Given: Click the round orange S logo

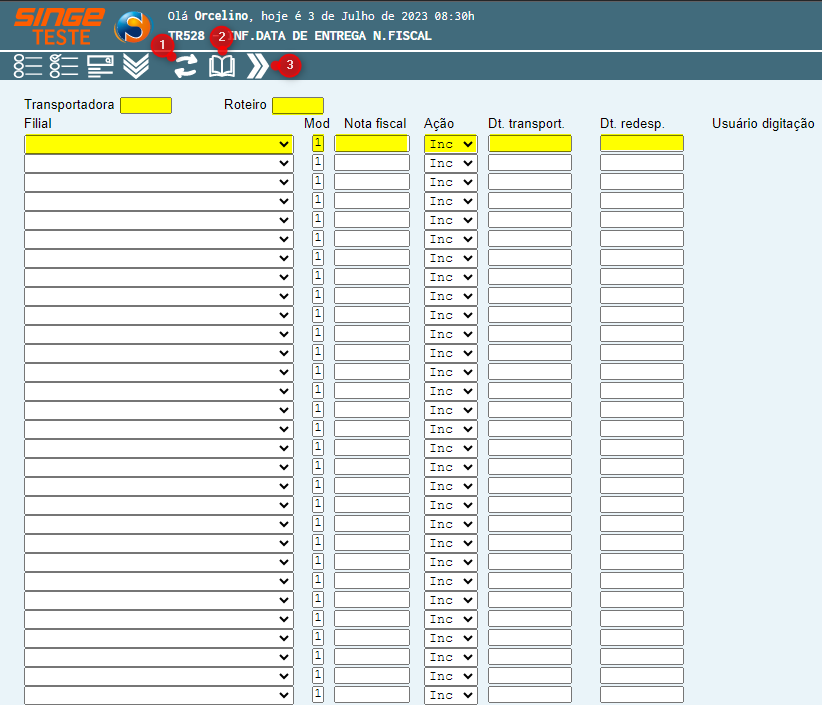Looking at the screenshot, I should pyautogui.click(x=132, y=26).
